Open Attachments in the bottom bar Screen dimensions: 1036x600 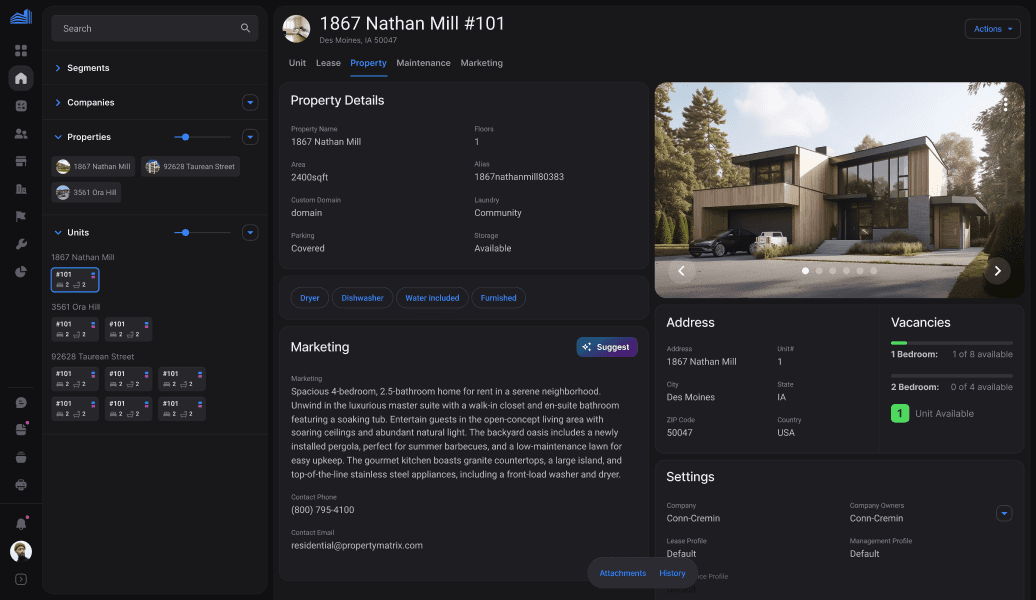tap(622, 573)
